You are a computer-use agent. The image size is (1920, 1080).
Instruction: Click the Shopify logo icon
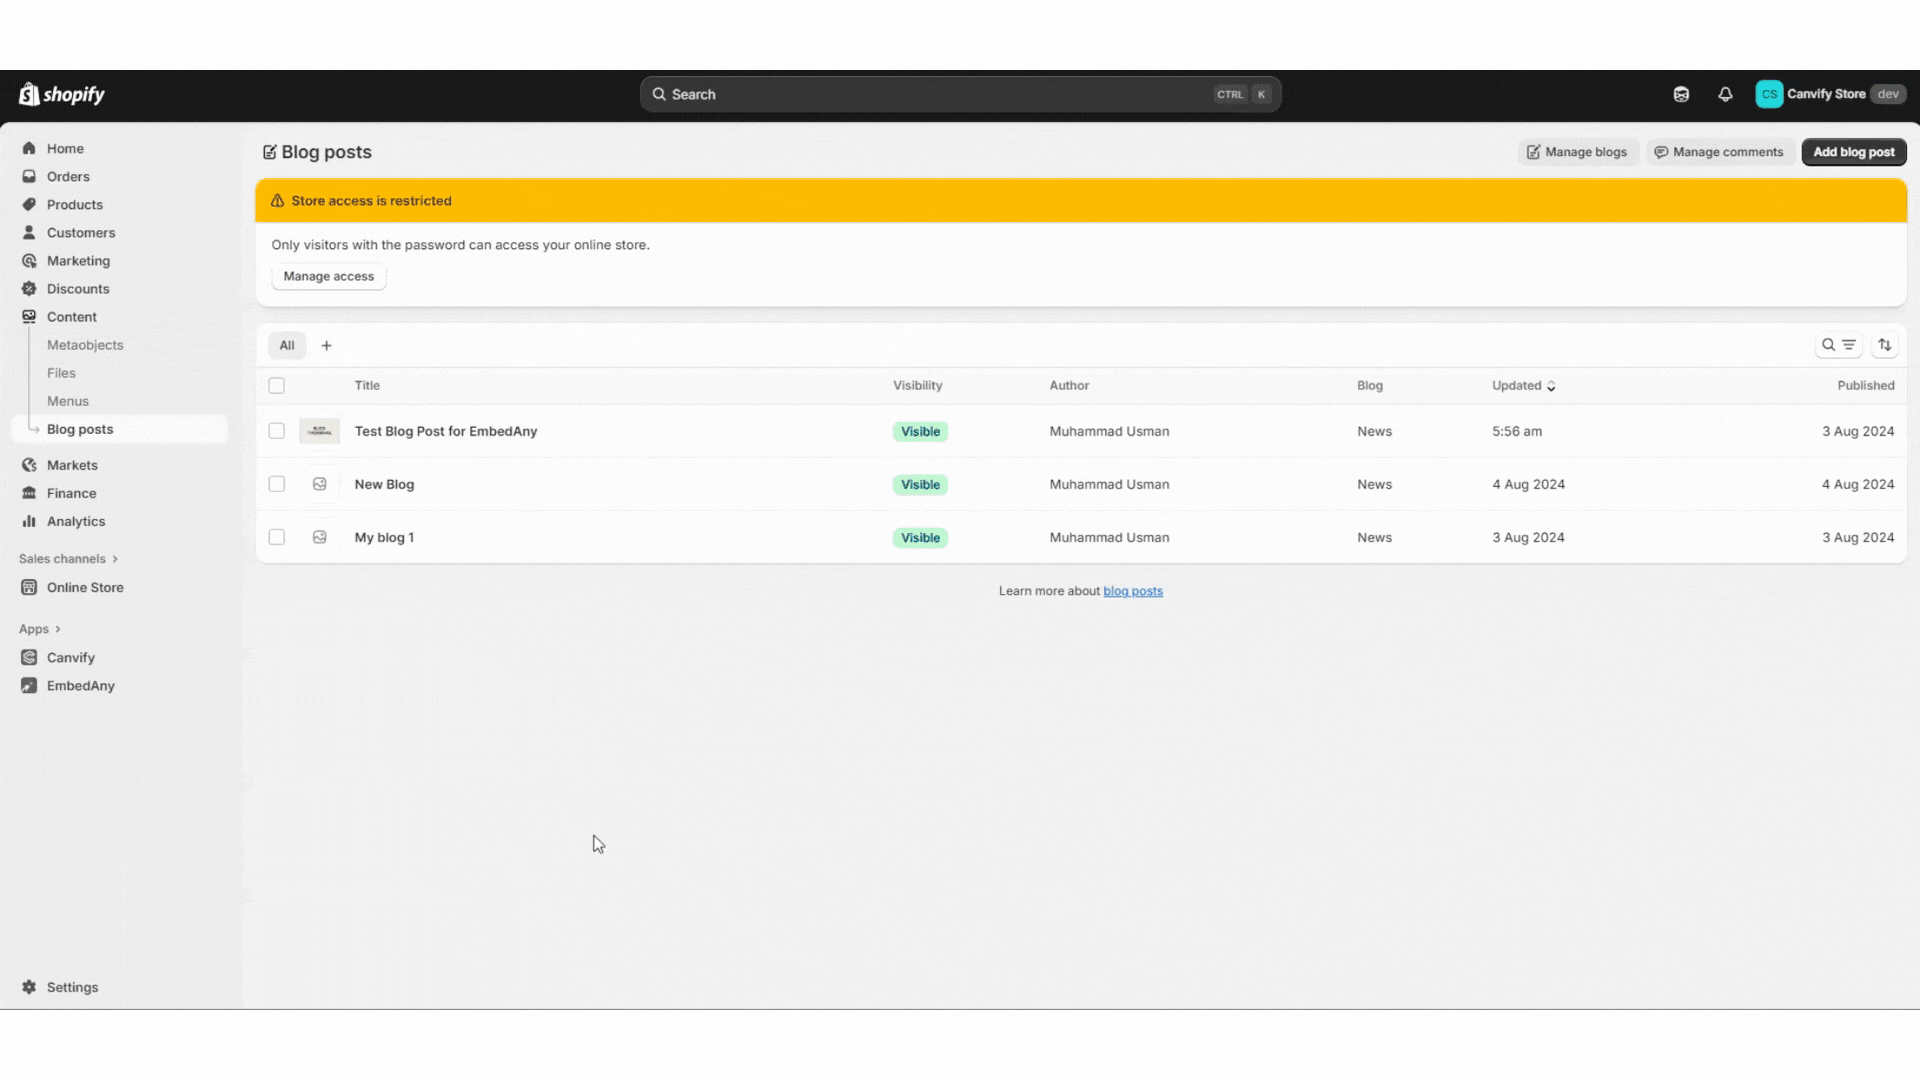pos(30,94)
